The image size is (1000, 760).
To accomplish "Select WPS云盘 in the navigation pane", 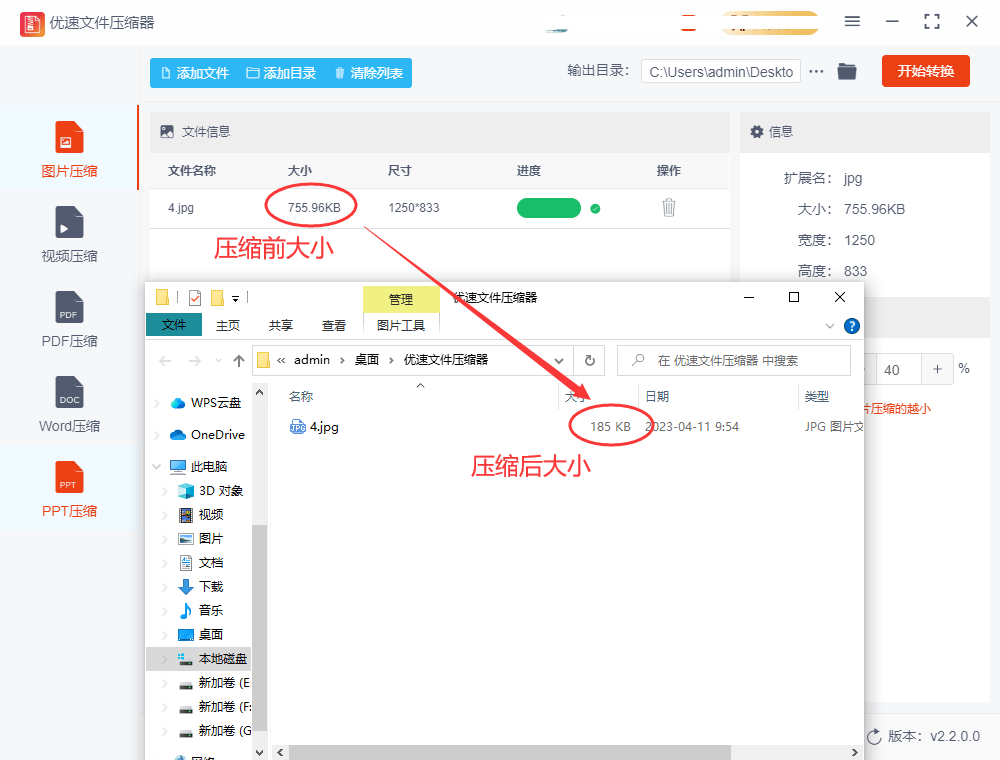I will (206, 403).
